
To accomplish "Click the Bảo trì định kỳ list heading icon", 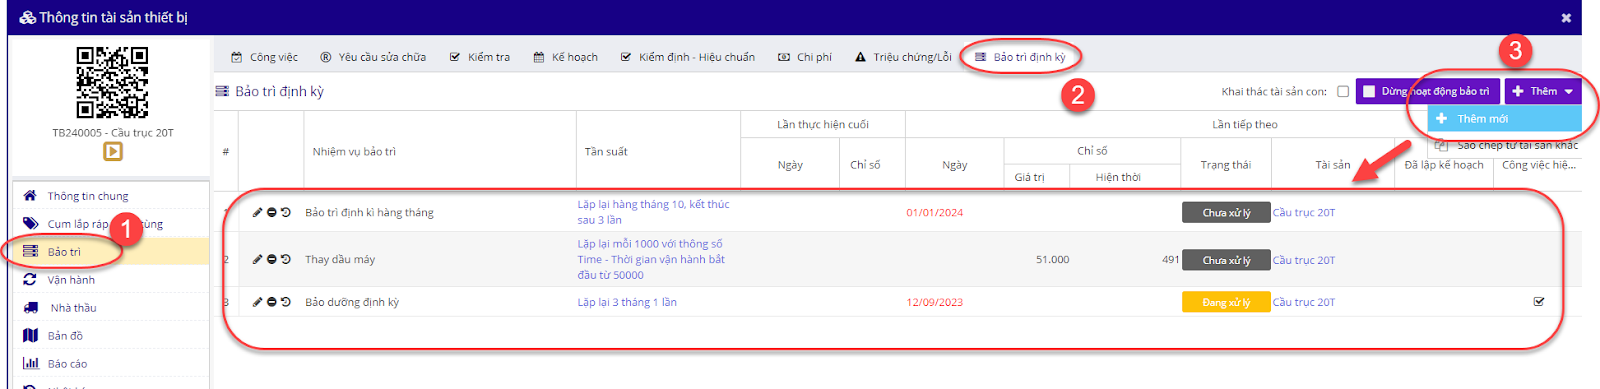I will pos(222,91).
